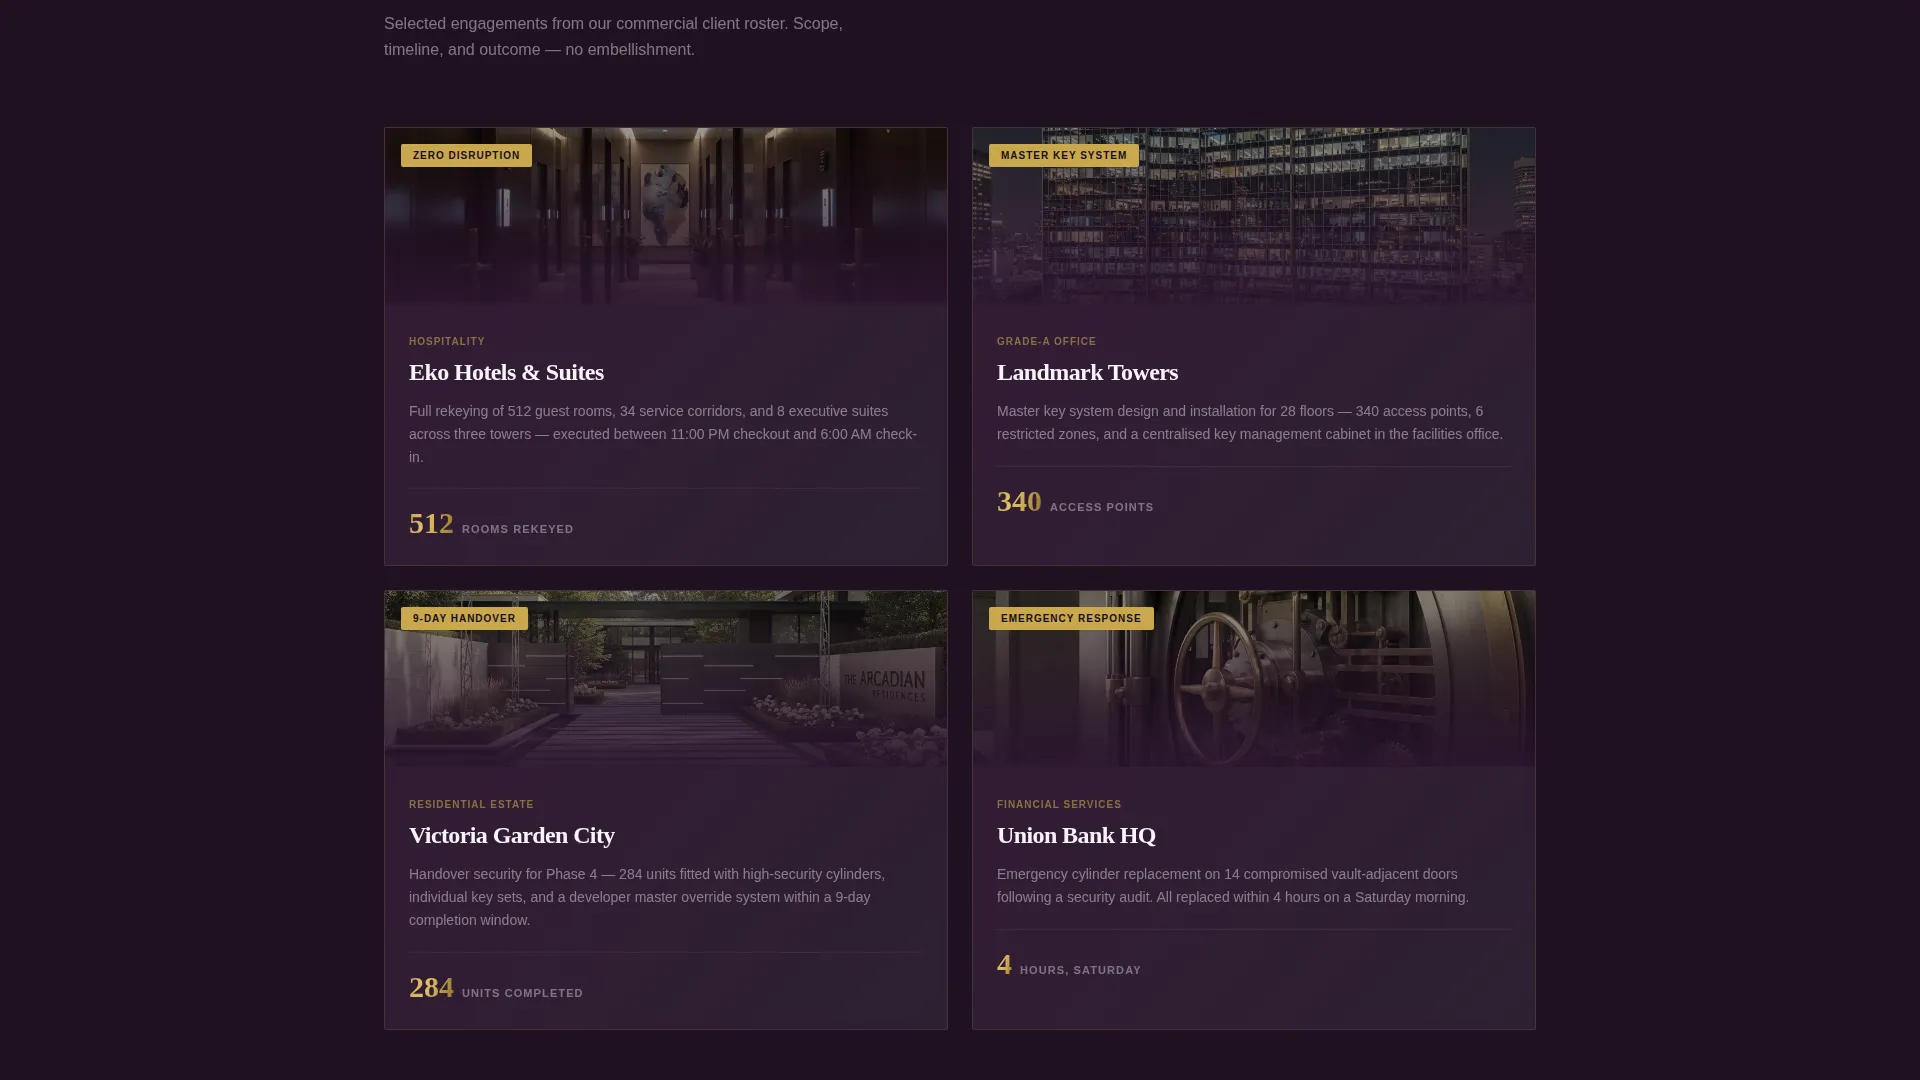1920x1080 pixels.
Task: Click the Landmark Towers heading
Action: 1087,372
